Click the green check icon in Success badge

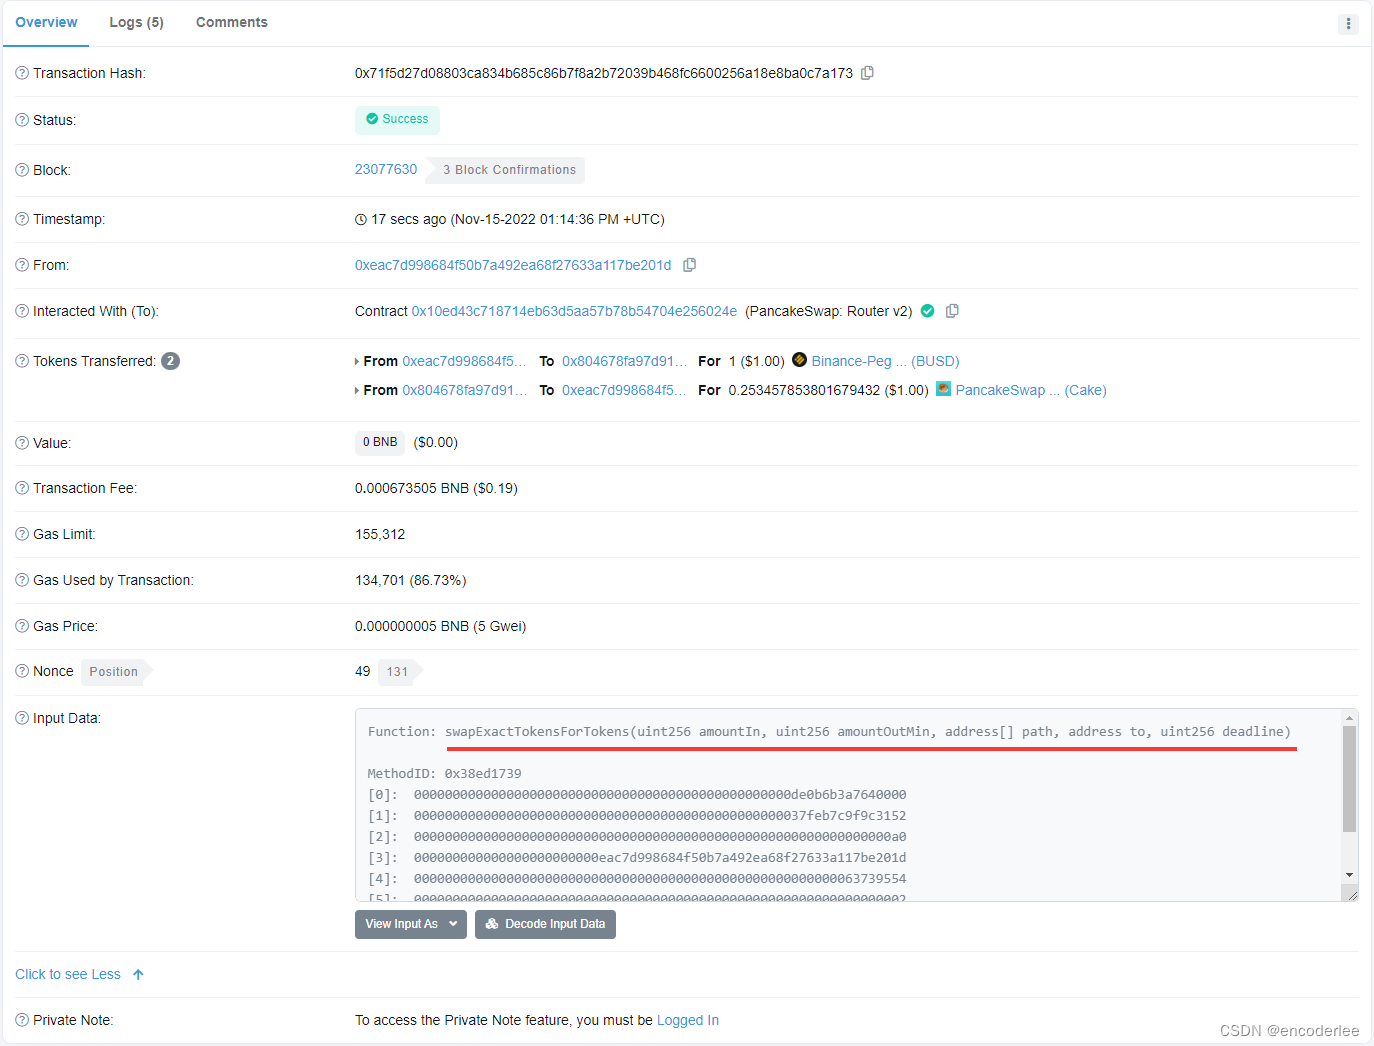point(372,119)
